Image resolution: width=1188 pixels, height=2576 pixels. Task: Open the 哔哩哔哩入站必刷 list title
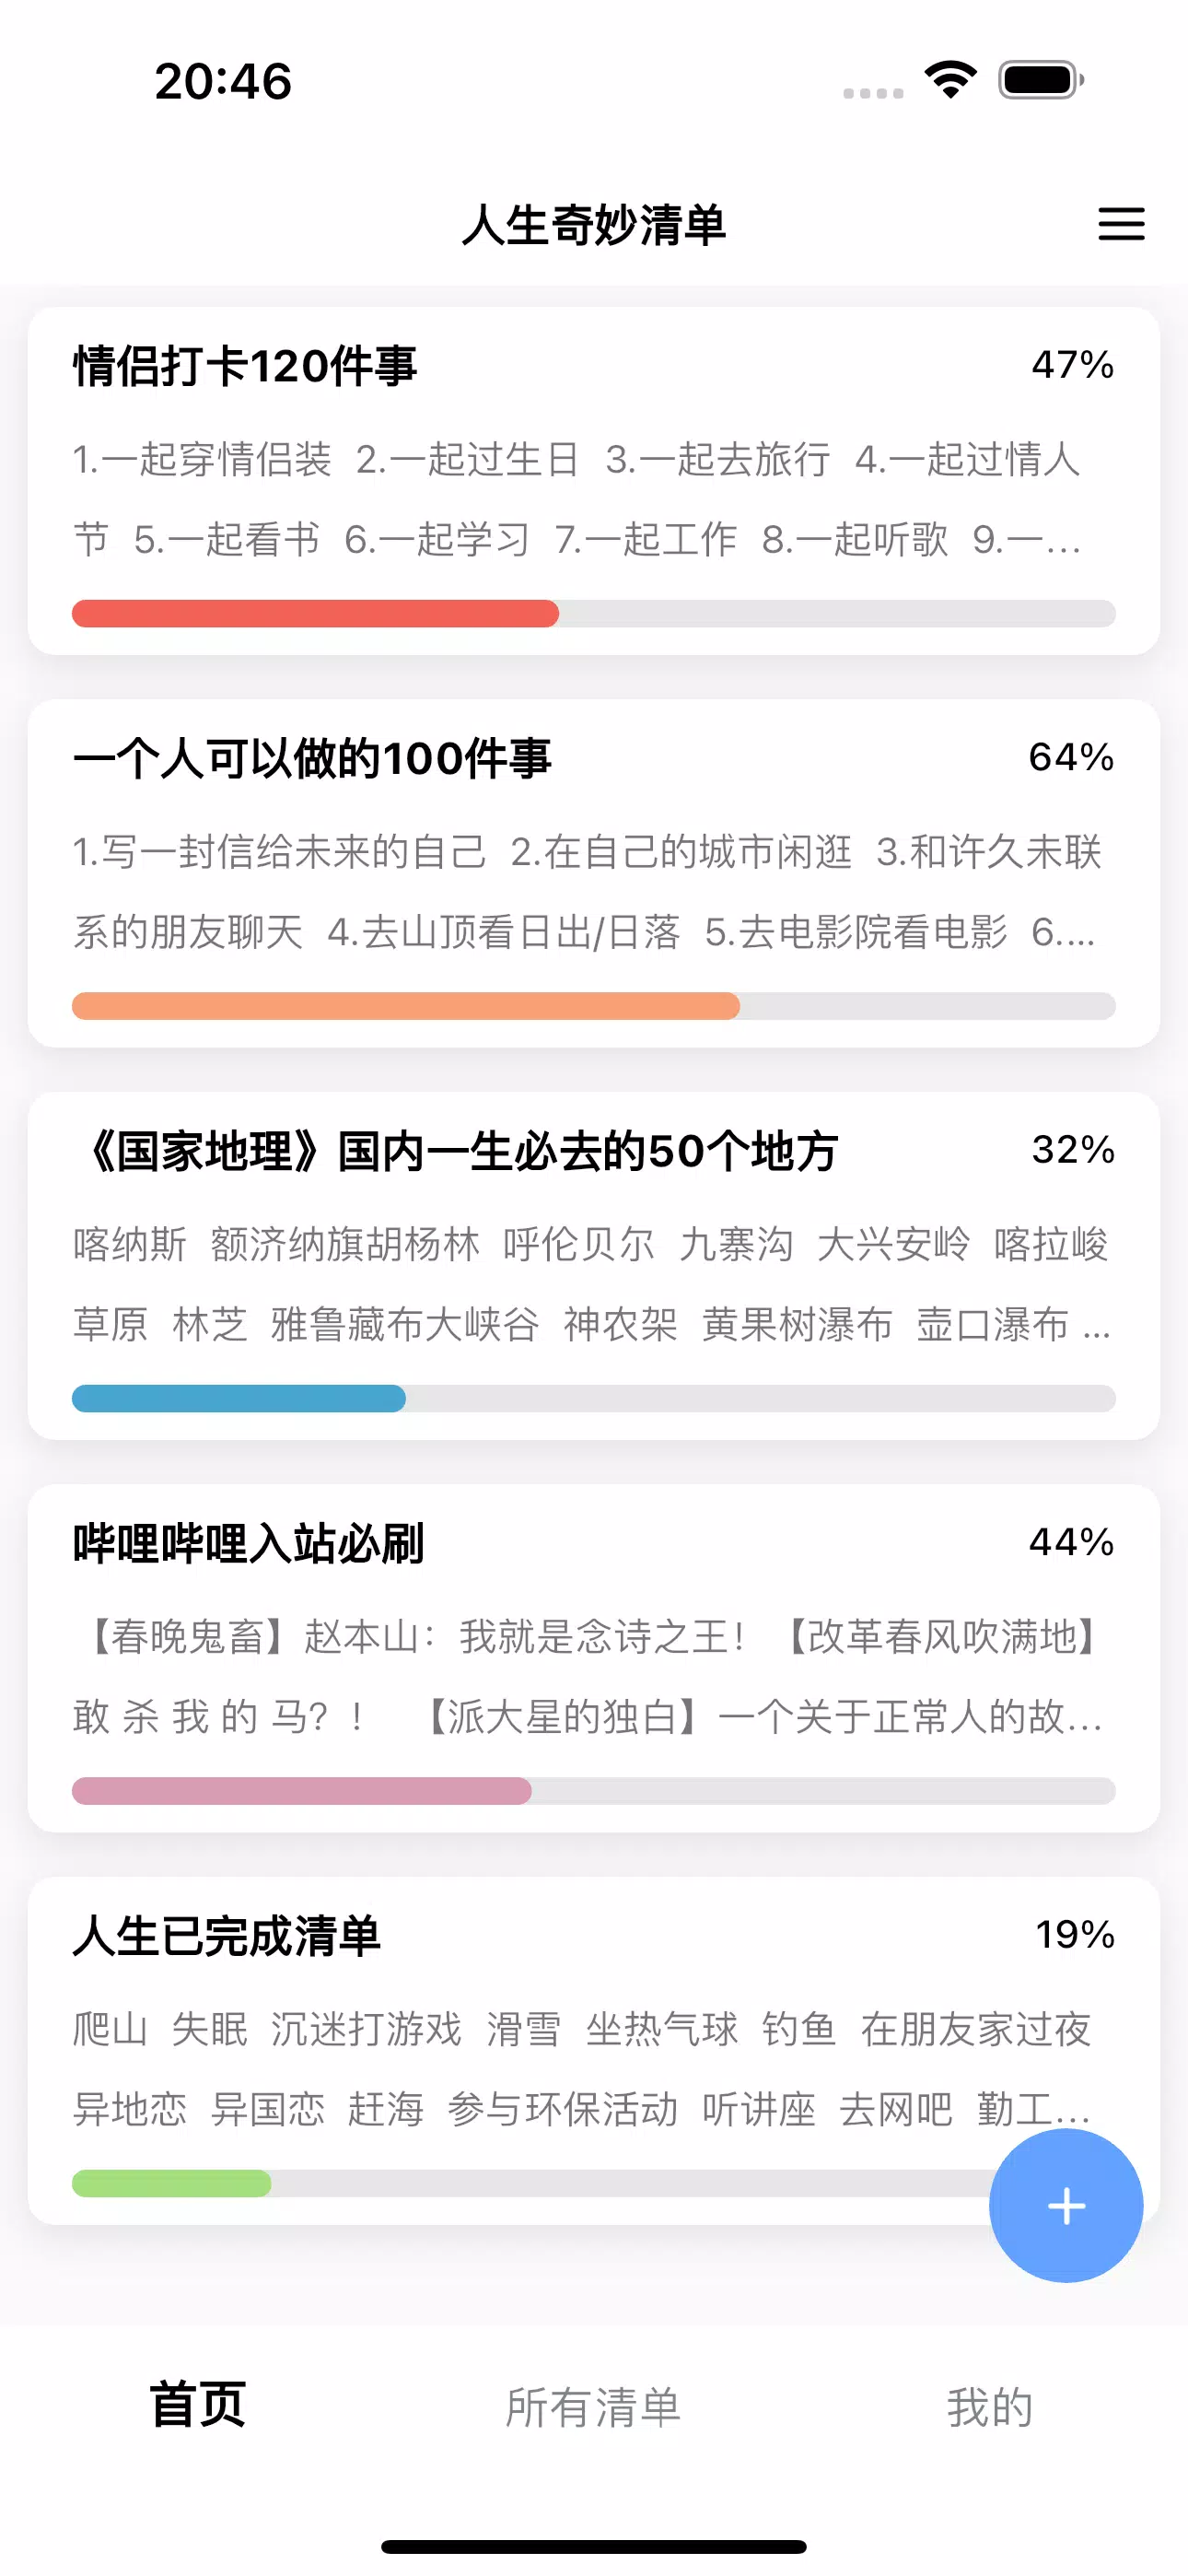pos(249,1543)
